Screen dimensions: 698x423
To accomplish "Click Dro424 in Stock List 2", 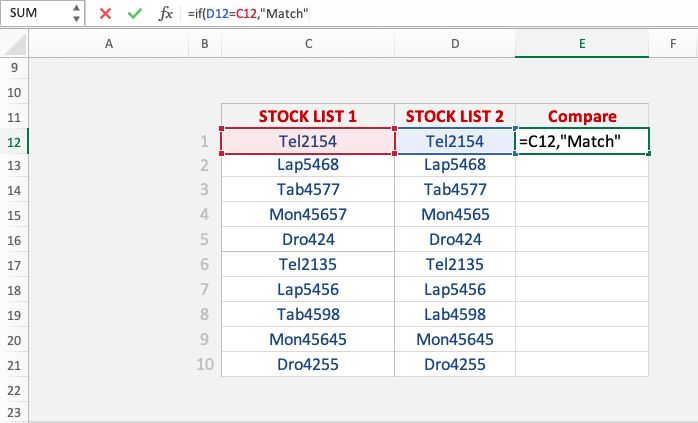I will [x=455, y=240].
